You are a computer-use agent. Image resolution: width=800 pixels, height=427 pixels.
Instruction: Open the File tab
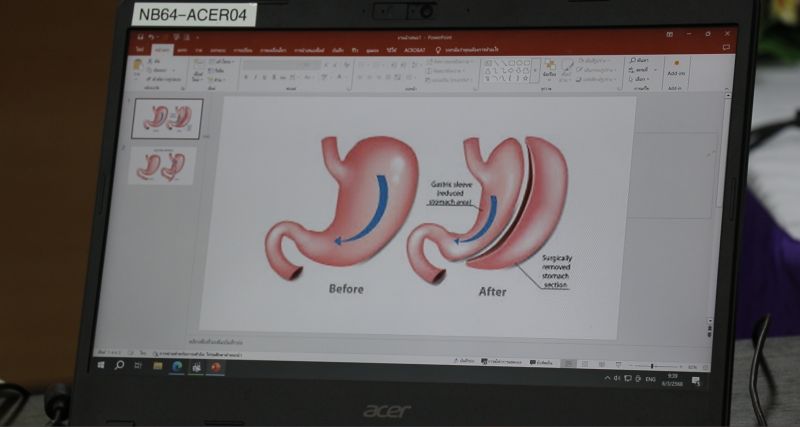pos(140,49)
